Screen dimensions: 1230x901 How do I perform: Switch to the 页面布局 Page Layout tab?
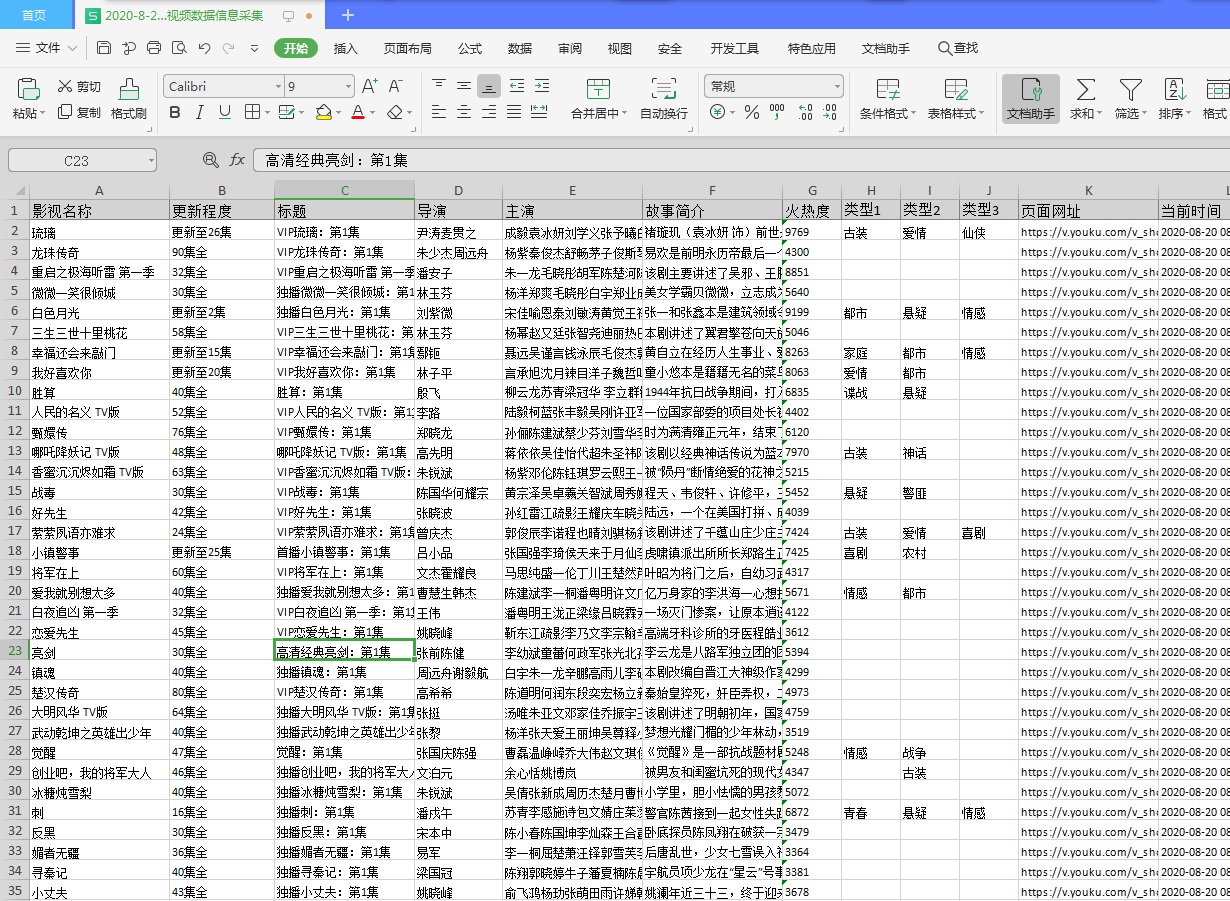point(408,48)
